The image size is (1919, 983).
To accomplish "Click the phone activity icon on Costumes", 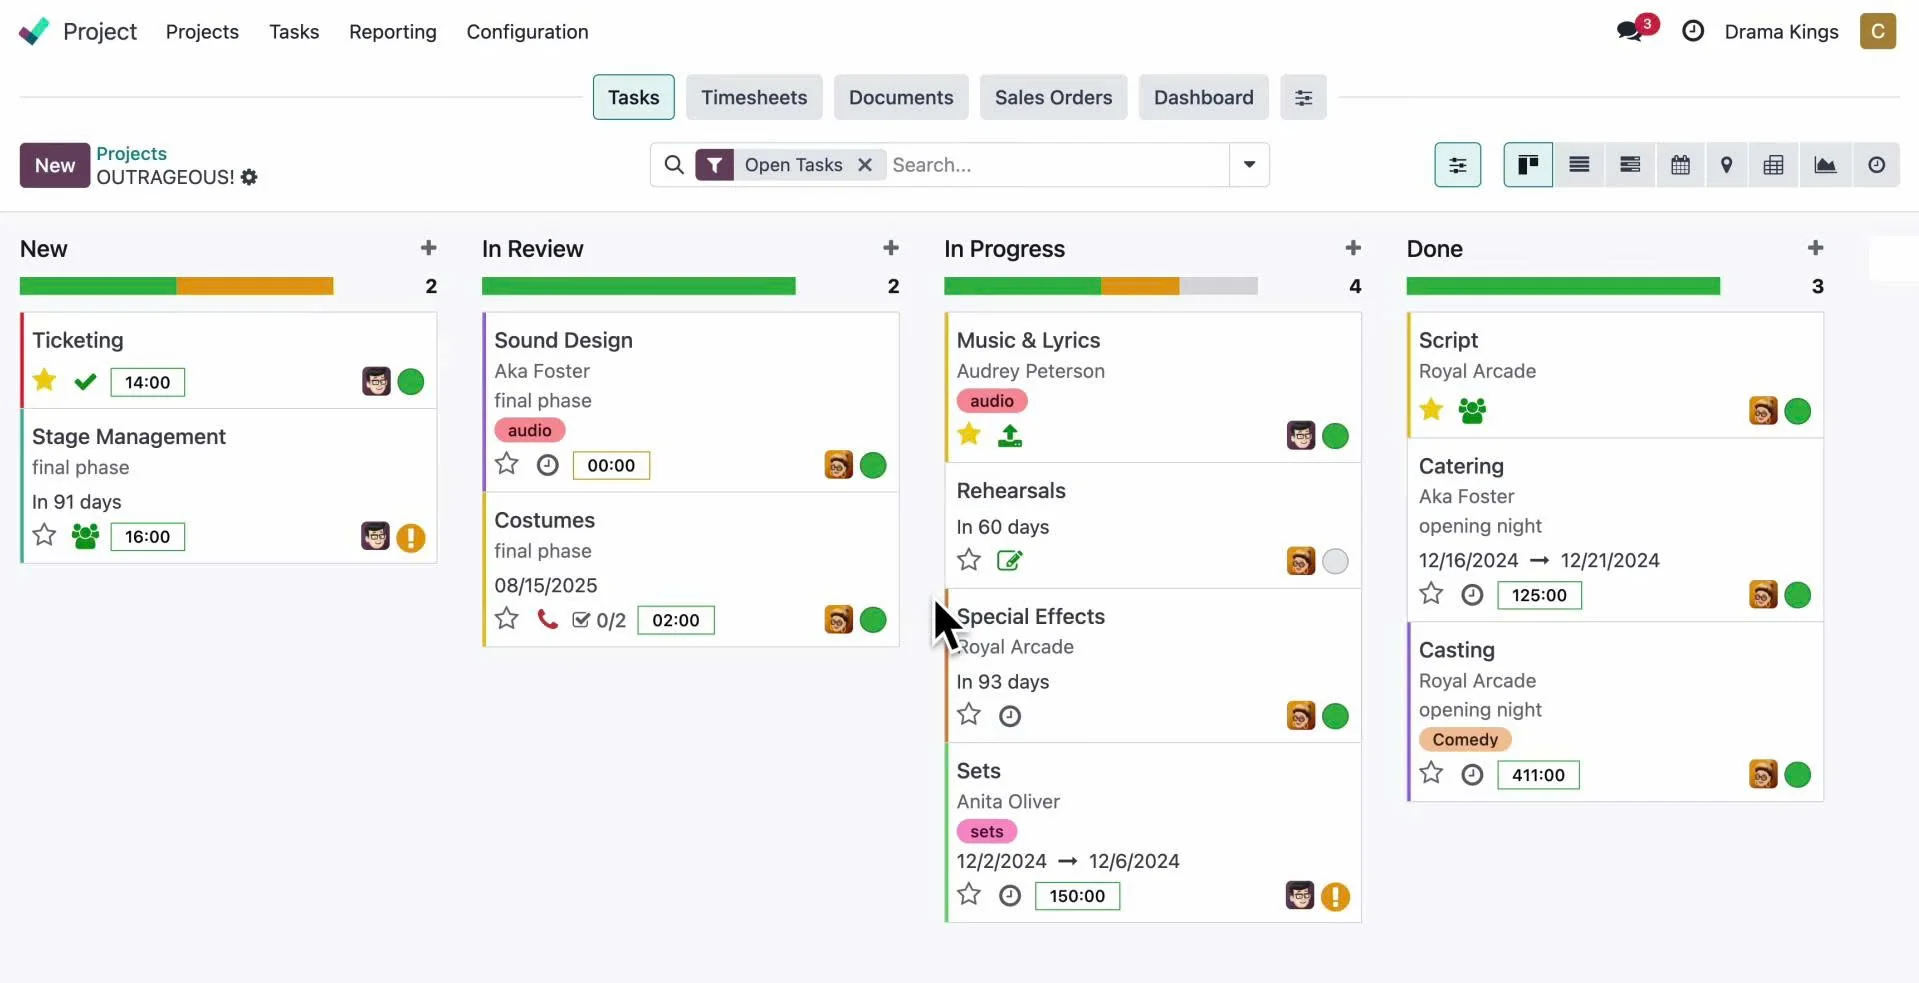I will pos(547,619).
